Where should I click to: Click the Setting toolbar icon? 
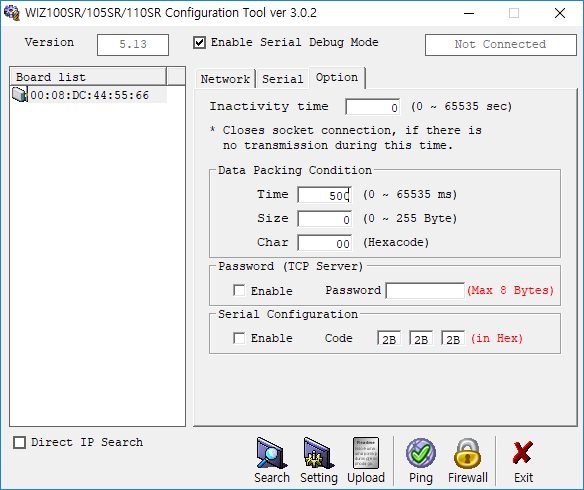(x=318, y=454)
